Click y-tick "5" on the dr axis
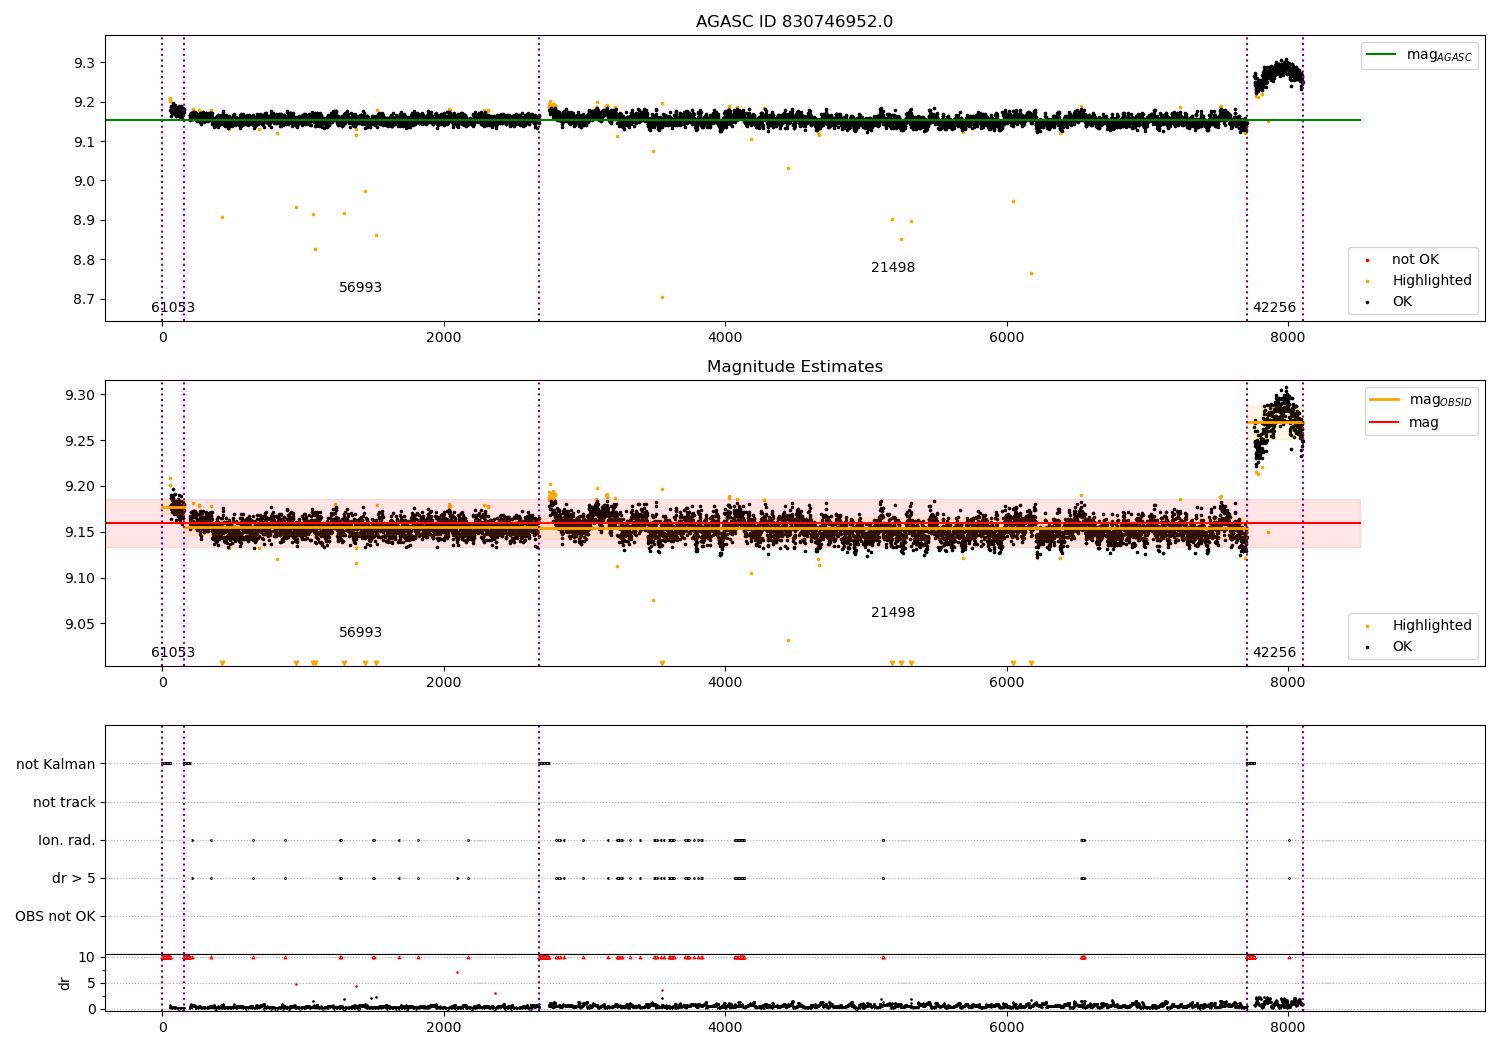The image size is (1500, 1050). [x=91, y=983]
